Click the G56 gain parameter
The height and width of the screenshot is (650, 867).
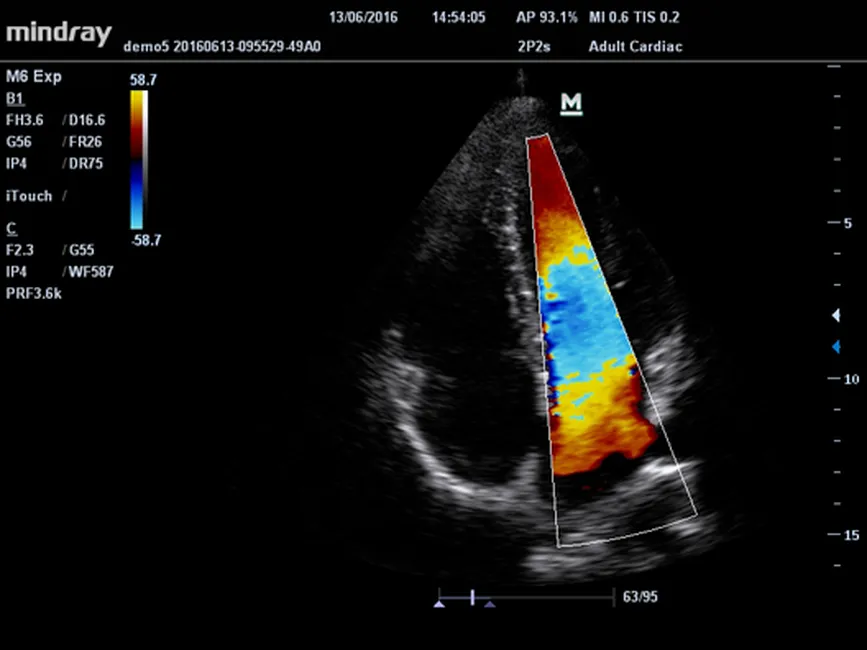coord(19,142)
